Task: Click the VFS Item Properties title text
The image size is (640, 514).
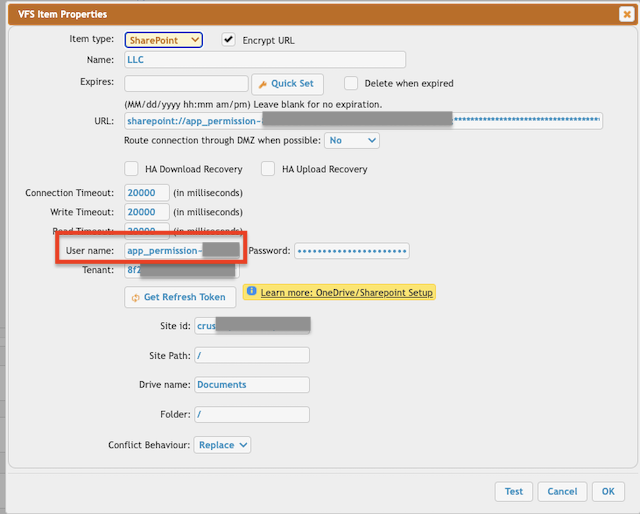Action: [x=62, y=14]
